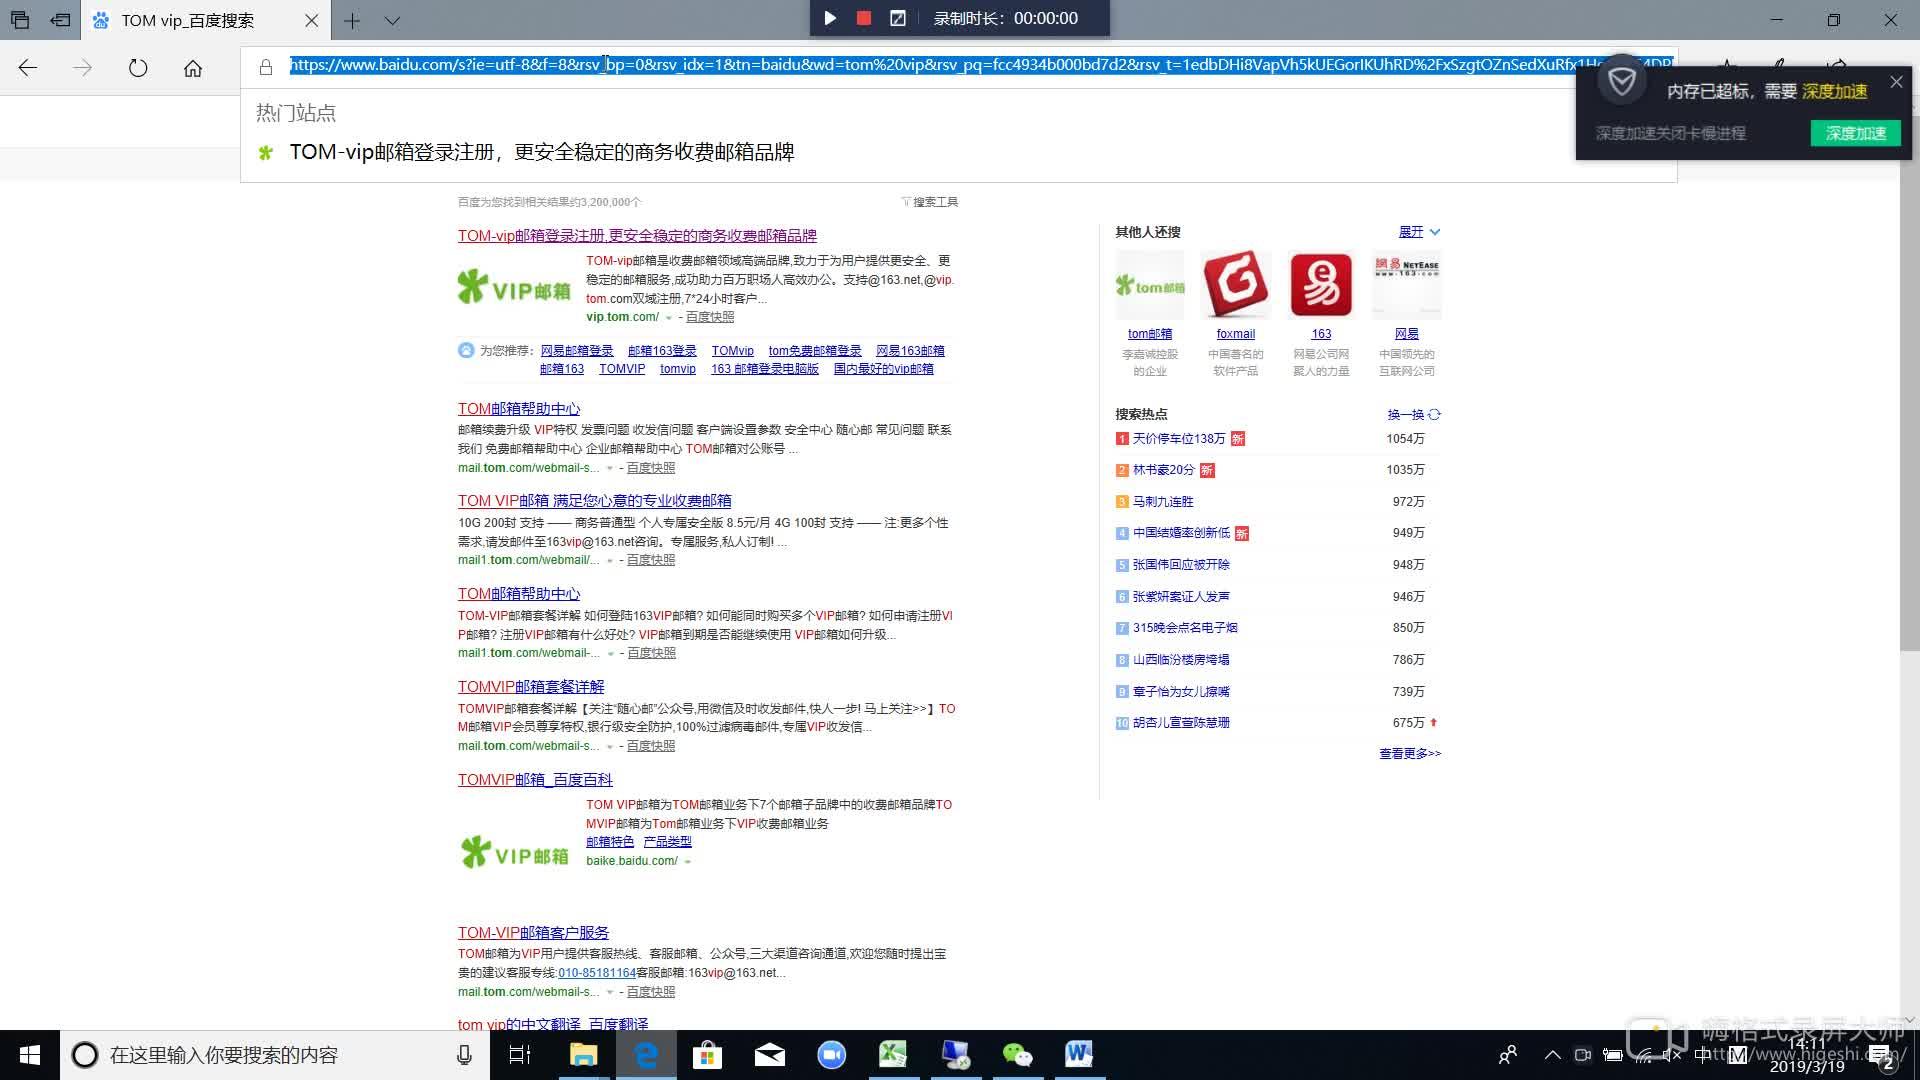Click the recorder play button
Image resolution: width=1920 pixels, height=1080 pixels.
tap(830, 18)
